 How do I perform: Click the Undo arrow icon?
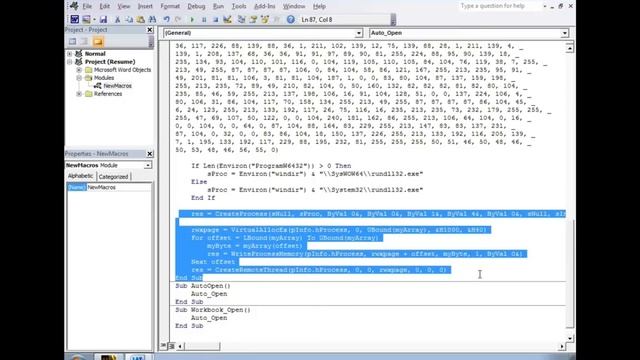coord(167,19)
